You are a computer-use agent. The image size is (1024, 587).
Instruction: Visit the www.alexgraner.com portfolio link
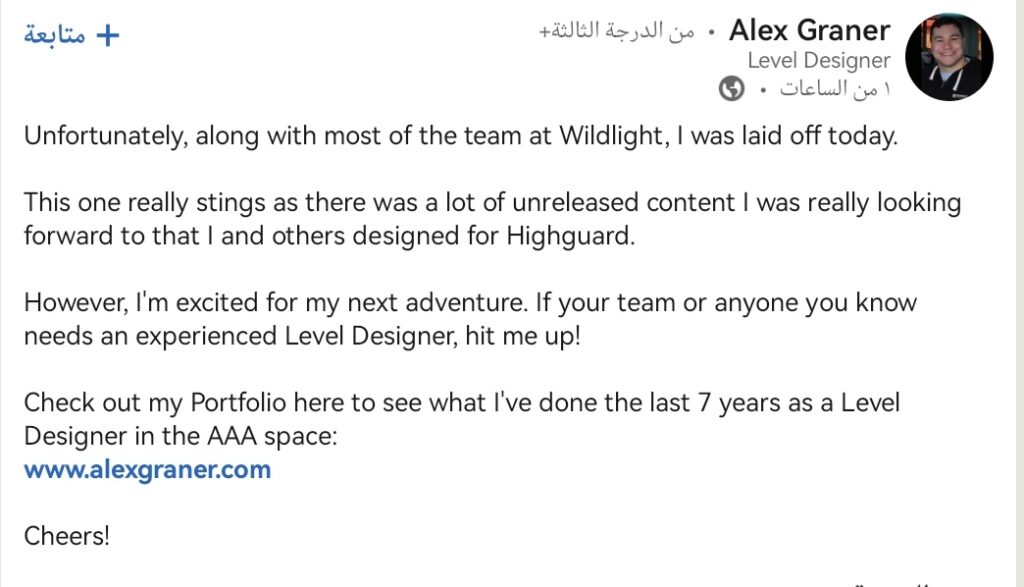tap(147, 469)
